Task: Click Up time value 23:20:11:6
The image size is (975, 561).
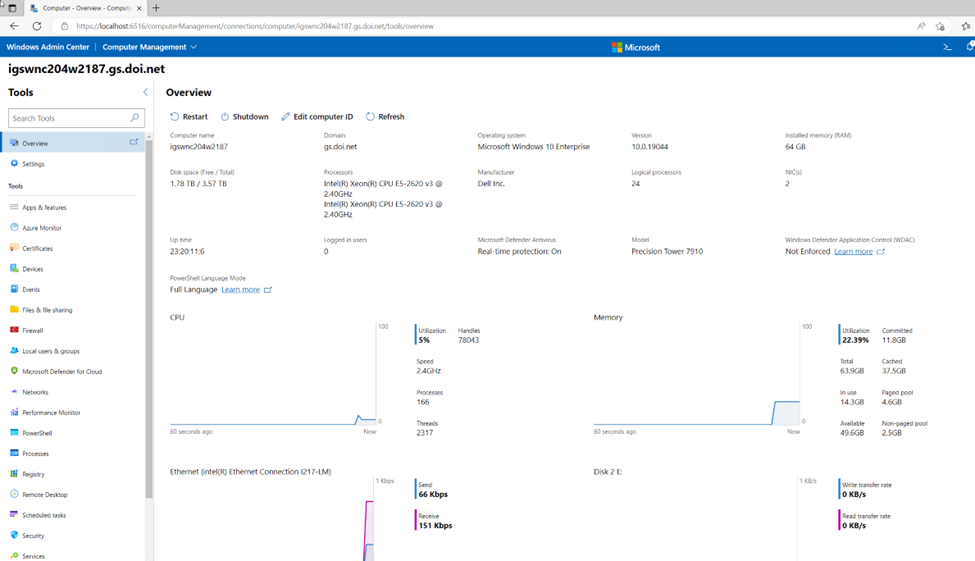Action: (x=187, y=251)
